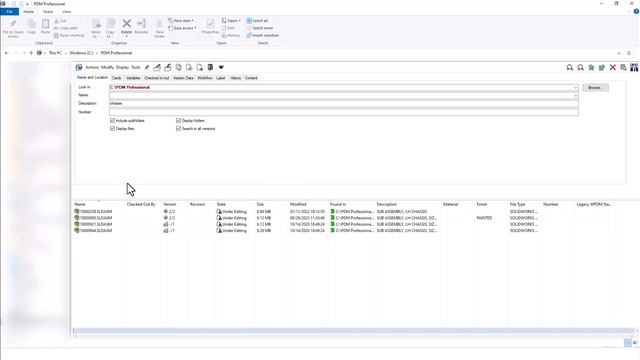Open the Actions menu

(x=92, y=67)
